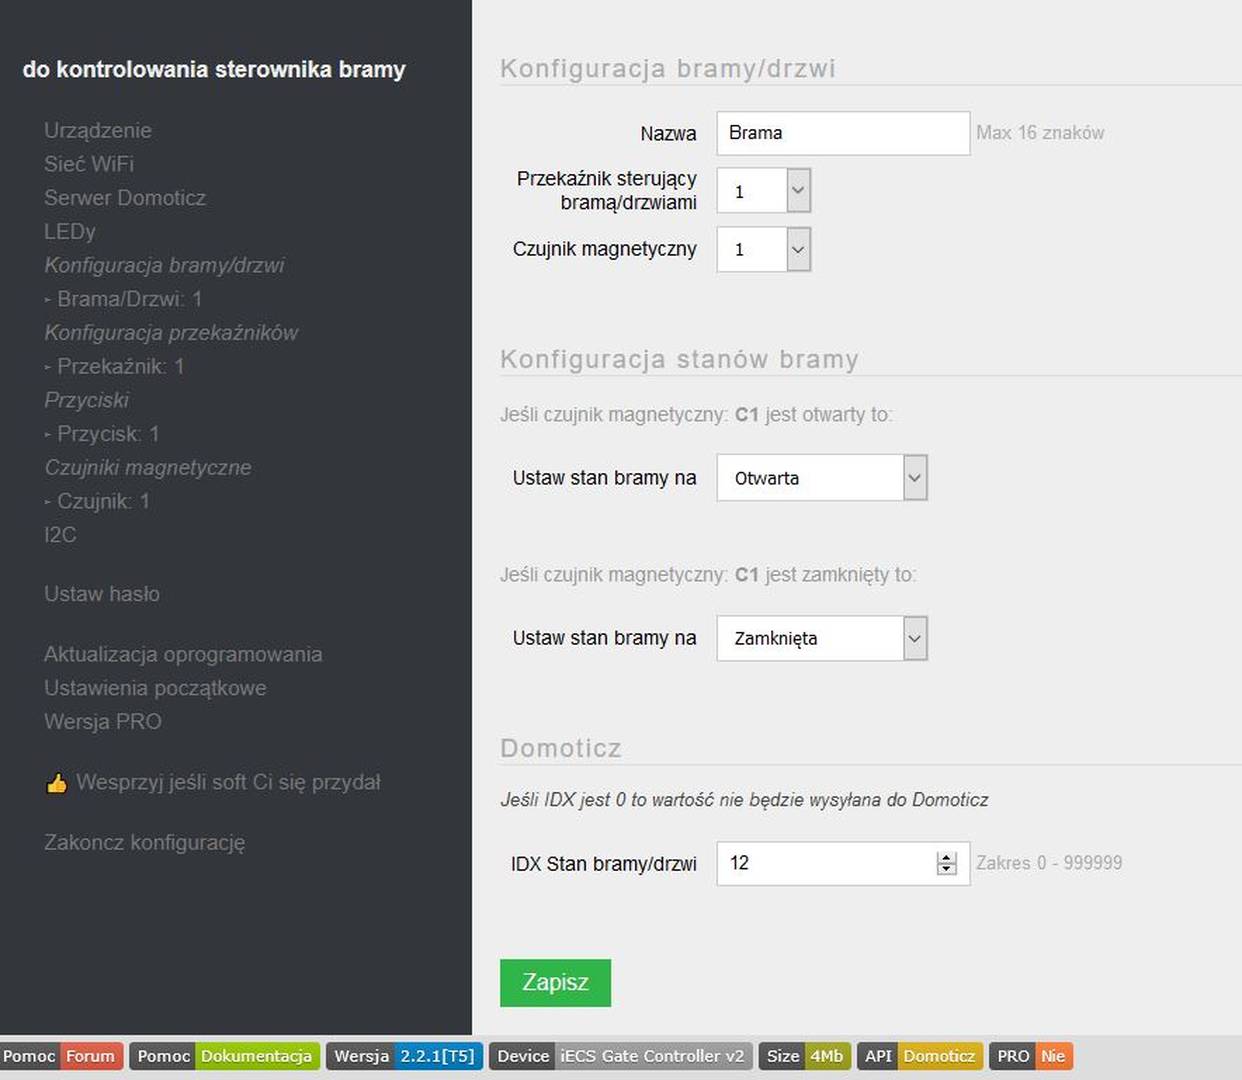1242x1080 pixels.
Task: Click the Czujniki magnetyczne sidebar heading
Action: point(148,468)
